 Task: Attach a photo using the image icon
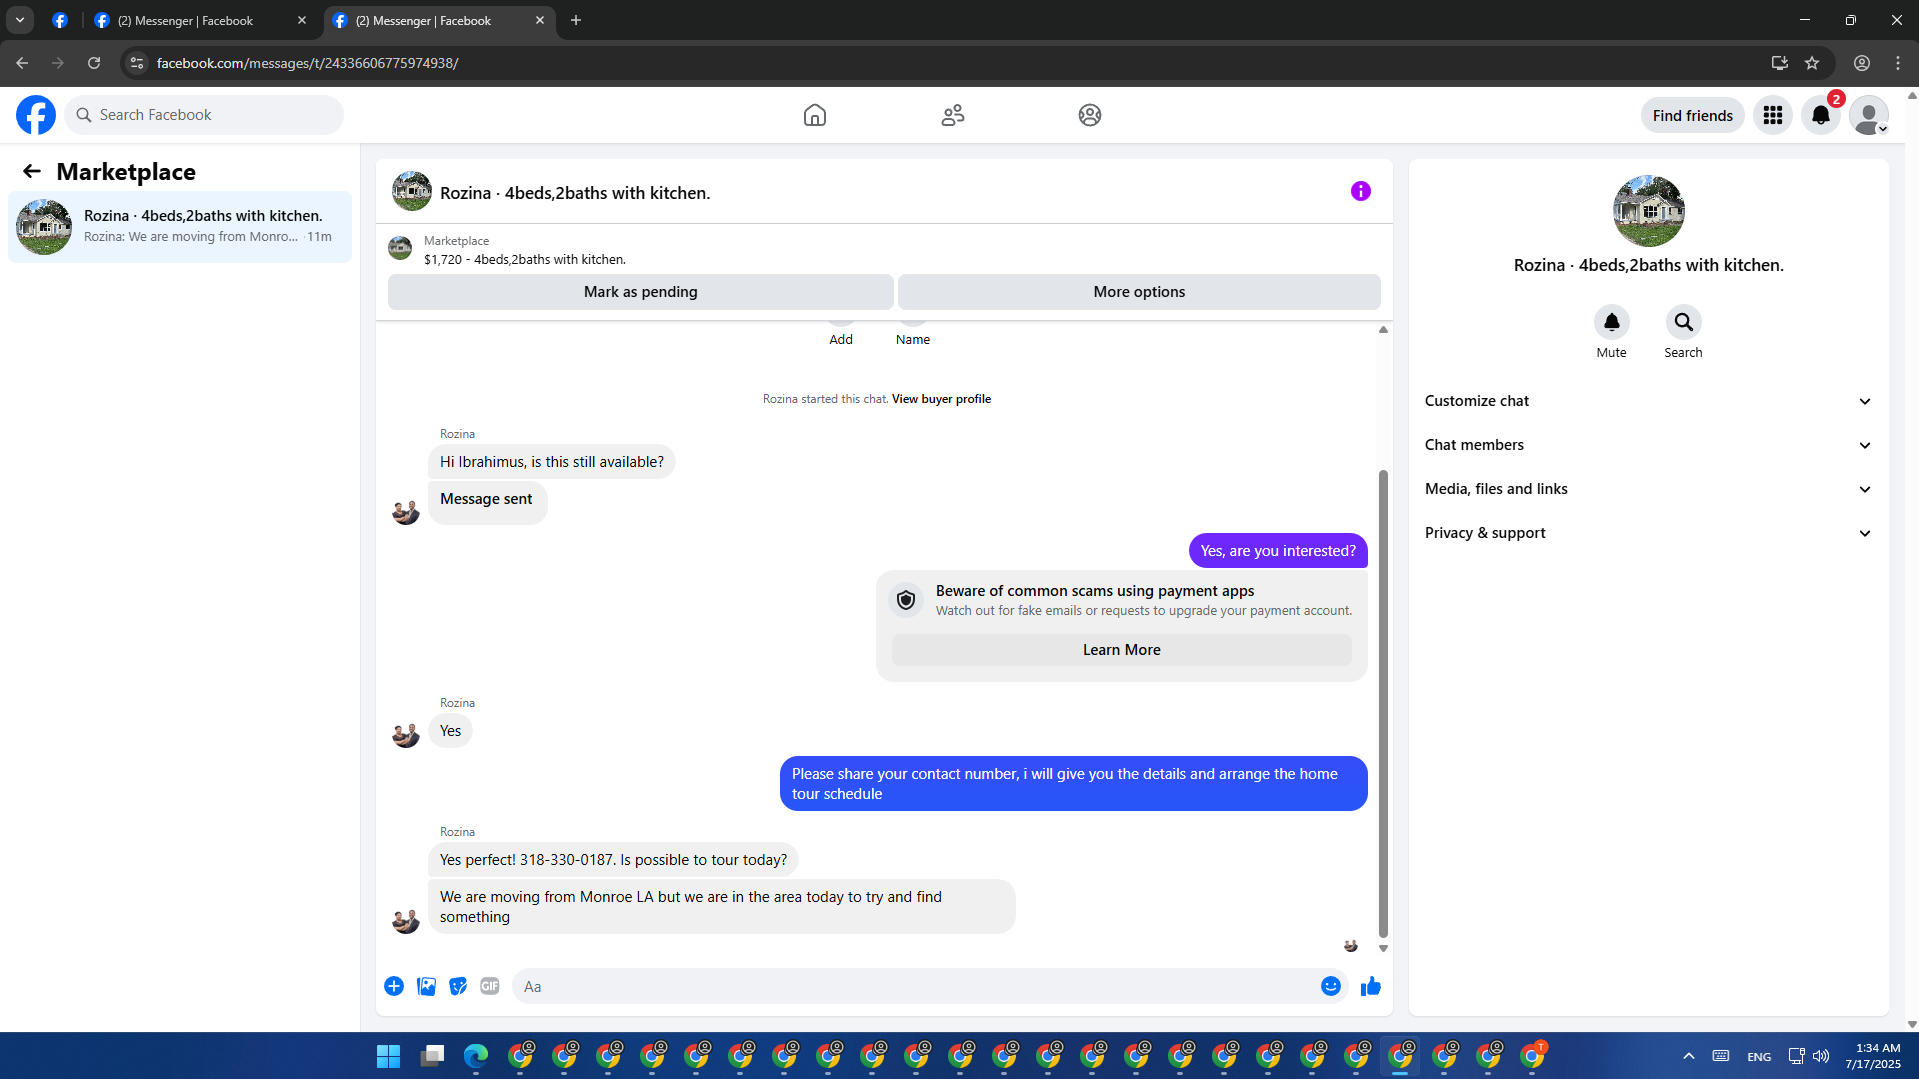pyautogui.click(x=426, y=986)
